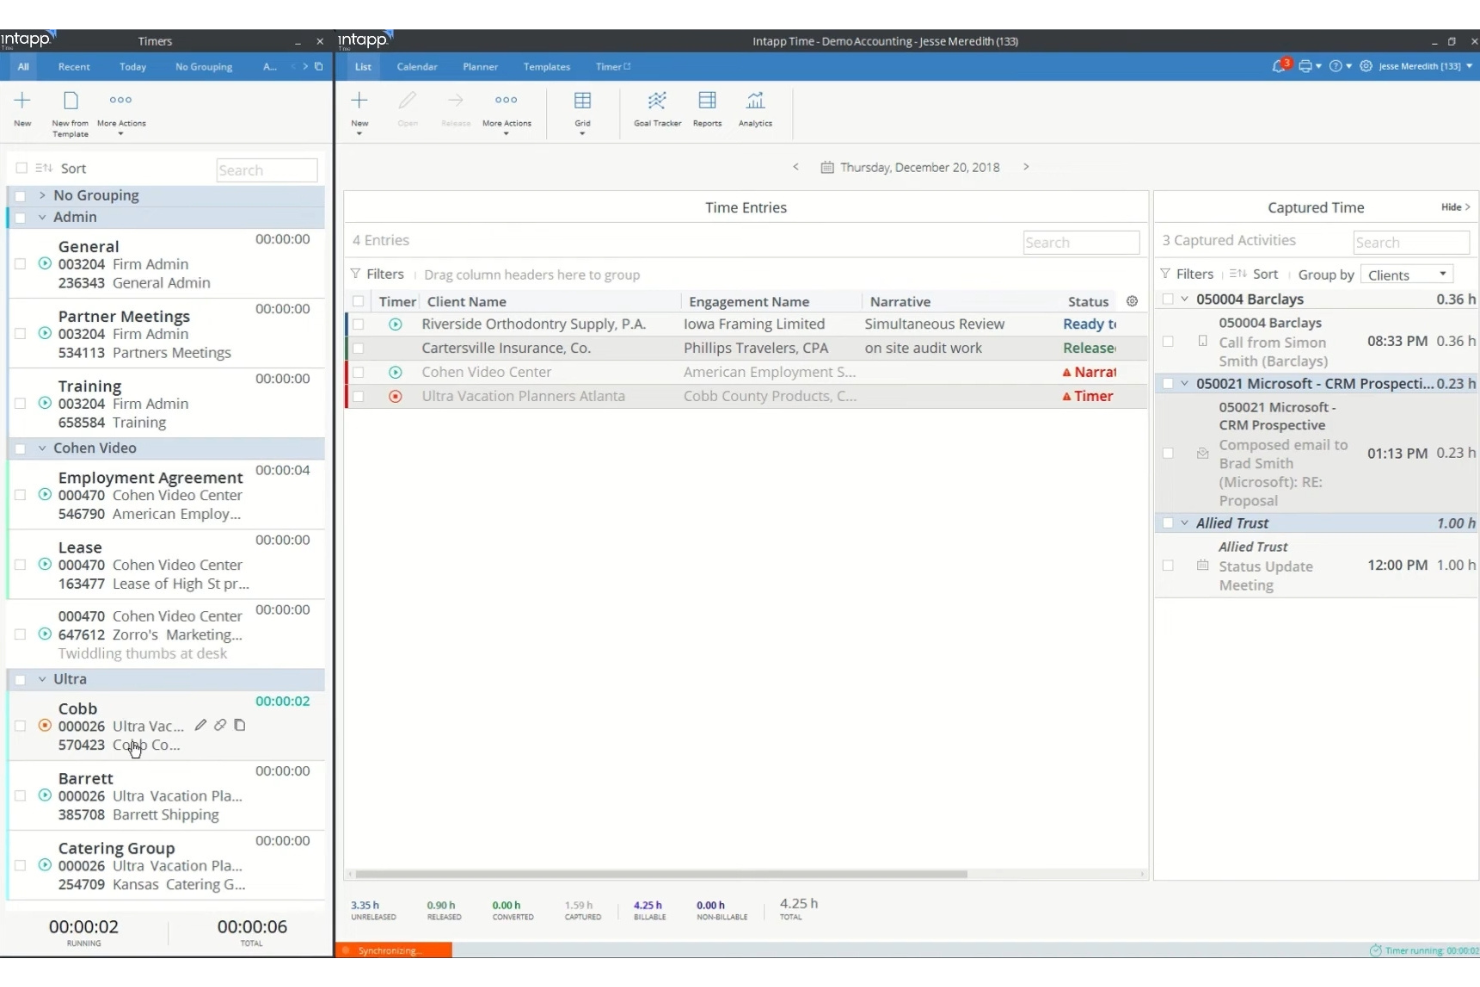Expand the No Grouping section
1480x987 pixels.
tap(42, 195)
